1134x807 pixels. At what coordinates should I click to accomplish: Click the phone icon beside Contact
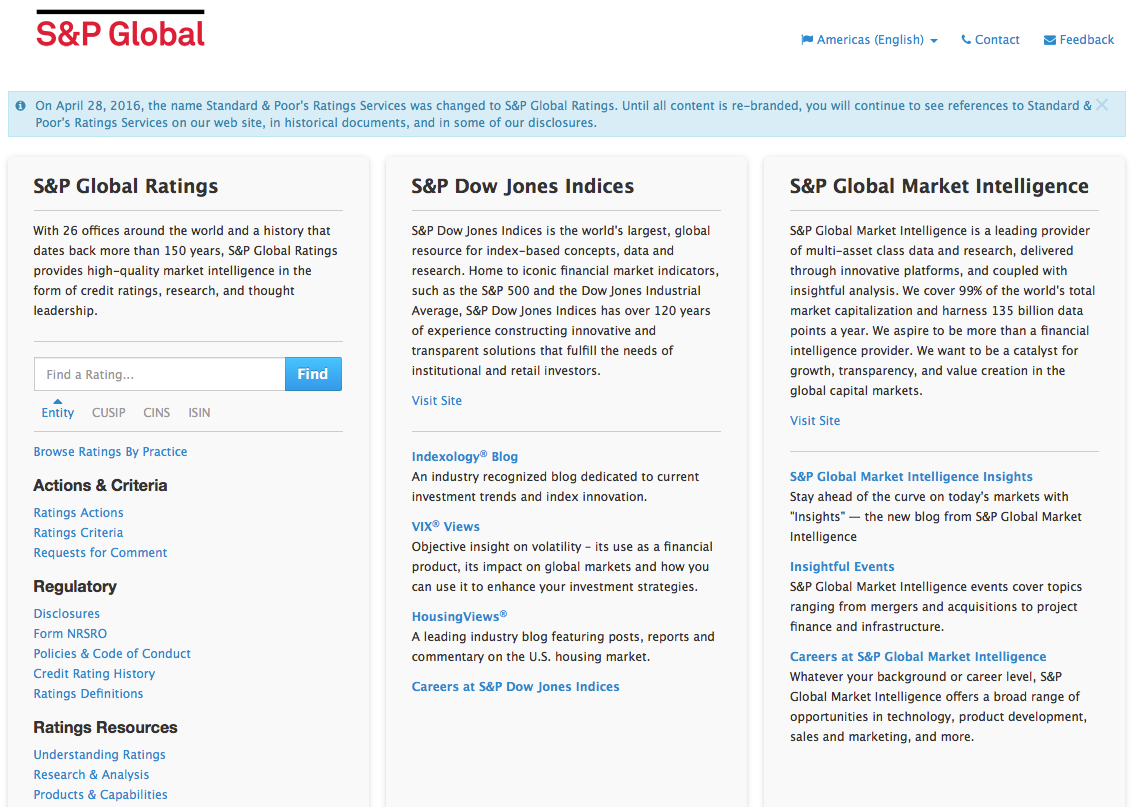pyautogui.click(x=966, y=40)
